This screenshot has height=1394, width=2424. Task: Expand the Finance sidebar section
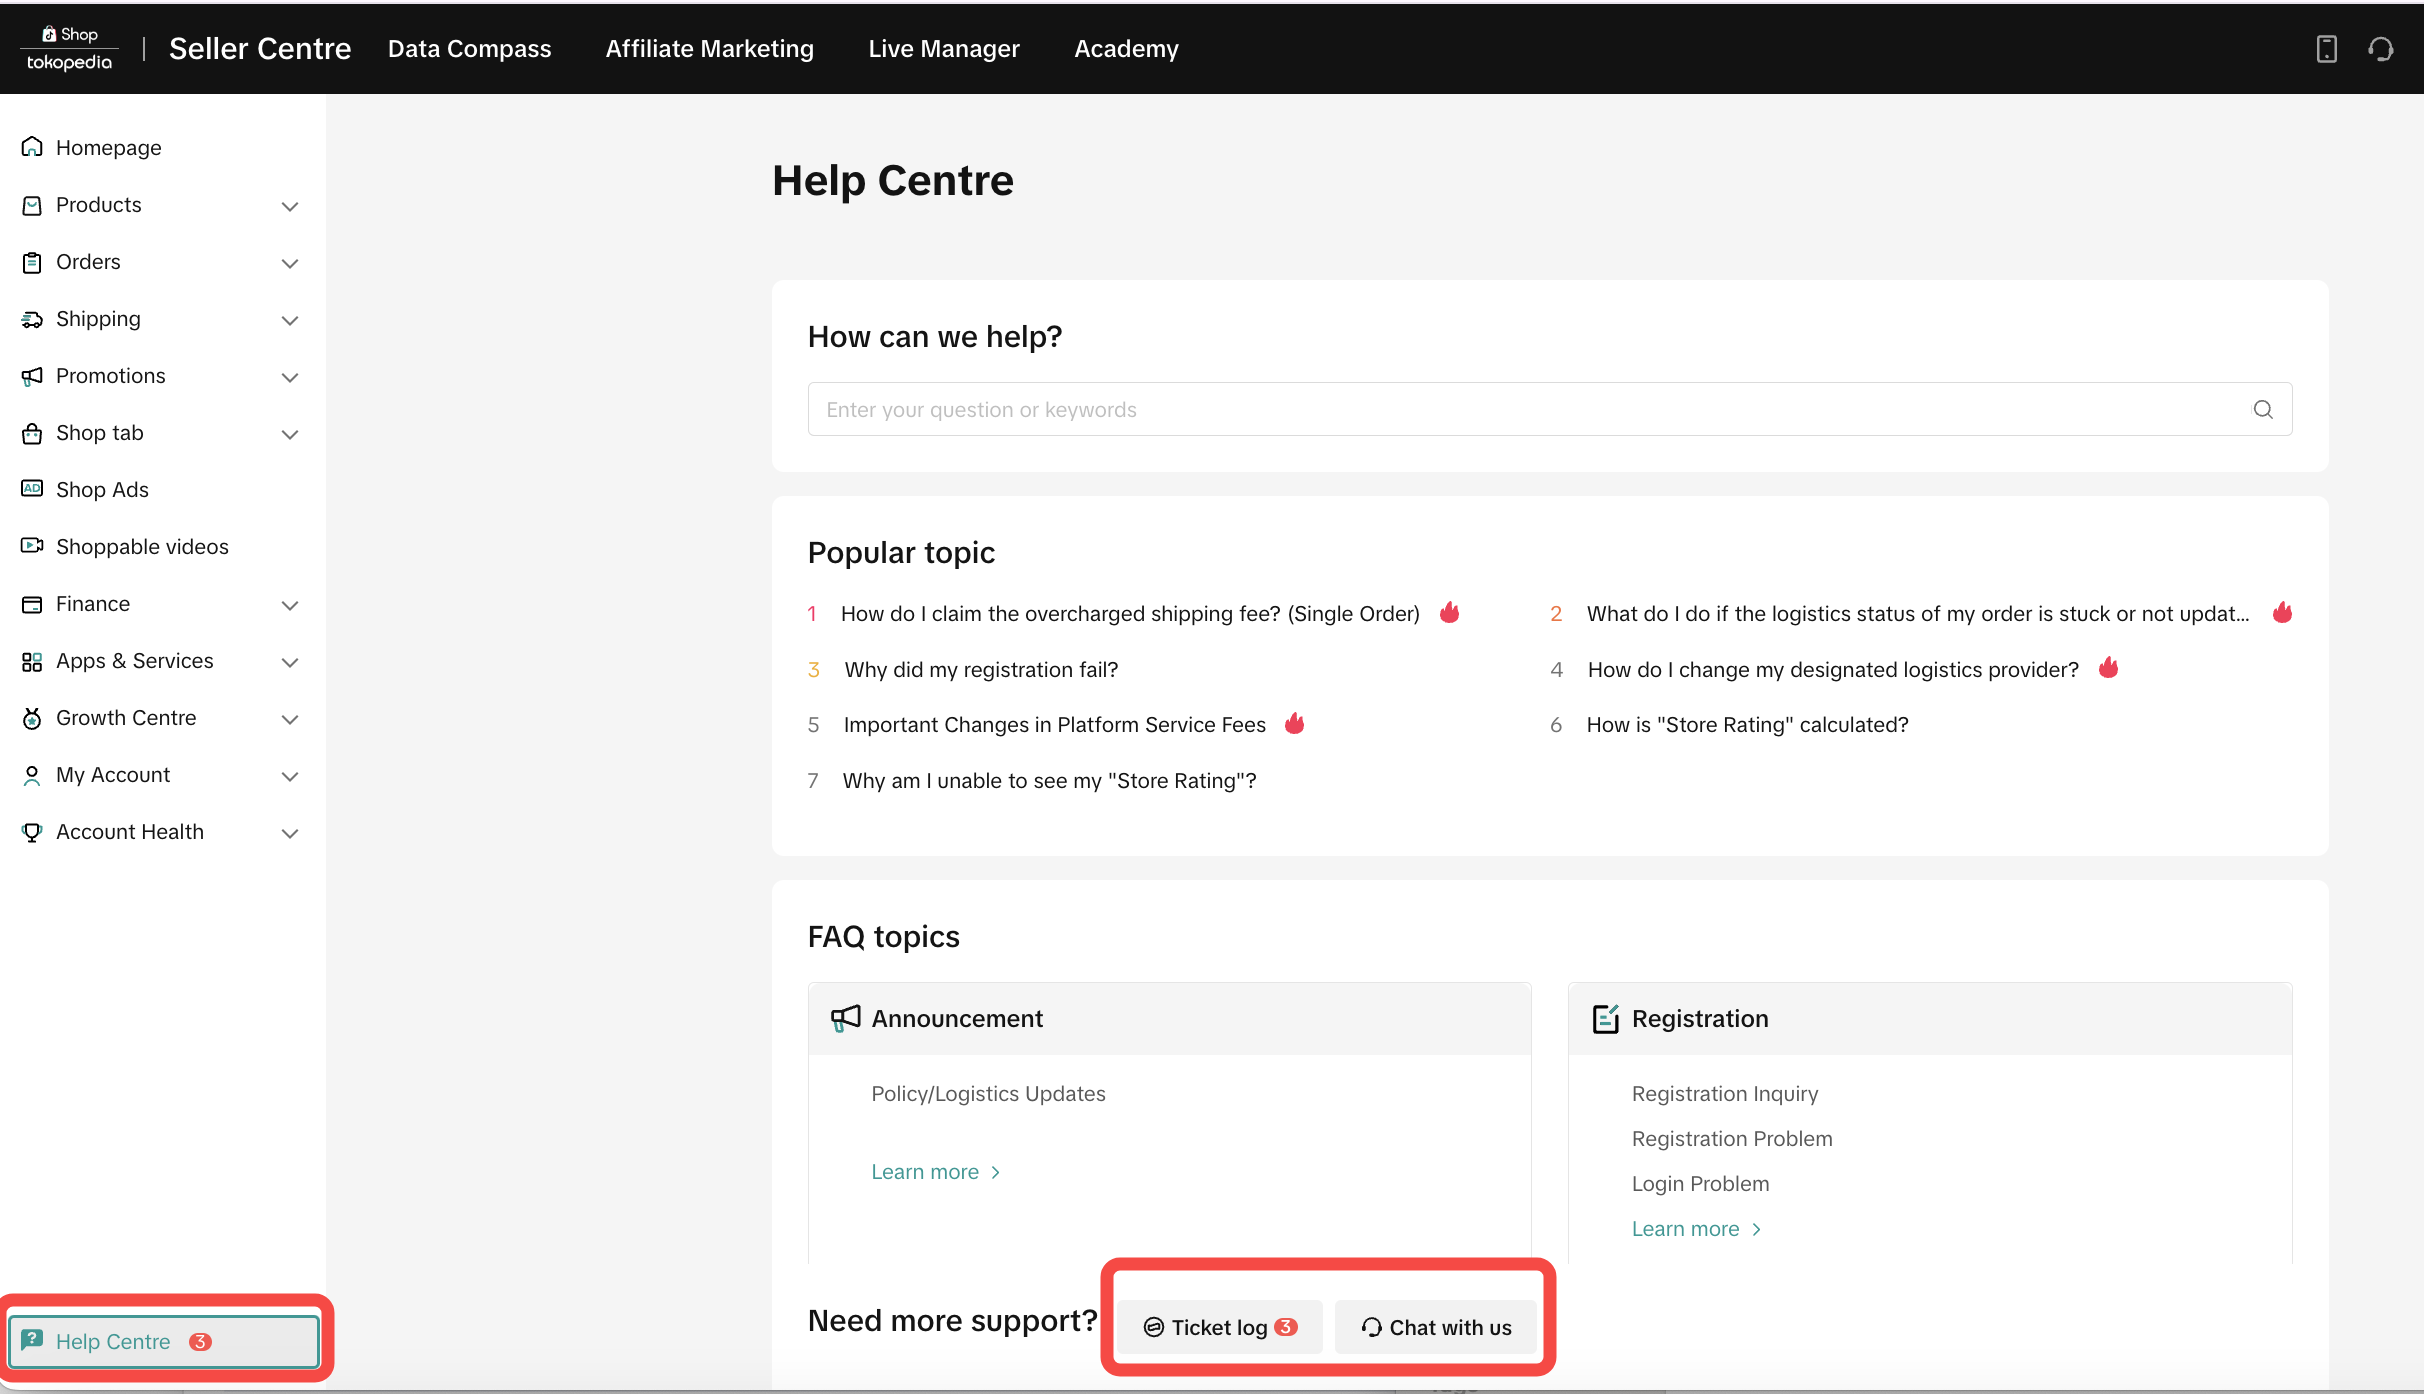[x=290, y=605]
